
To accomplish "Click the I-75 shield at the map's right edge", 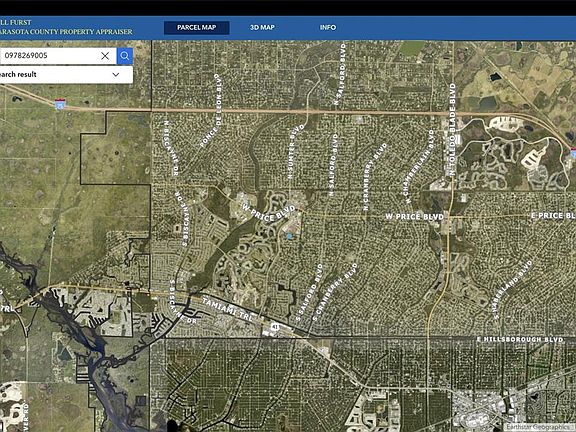I will point(573,153).
